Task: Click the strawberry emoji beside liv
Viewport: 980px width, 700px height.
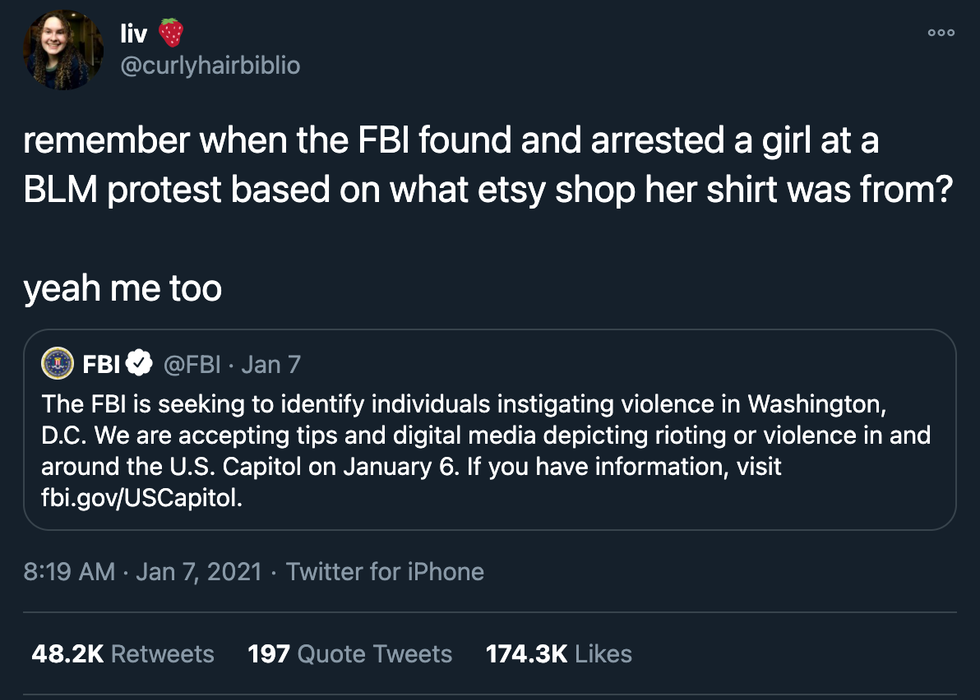Action: point(172,34)
